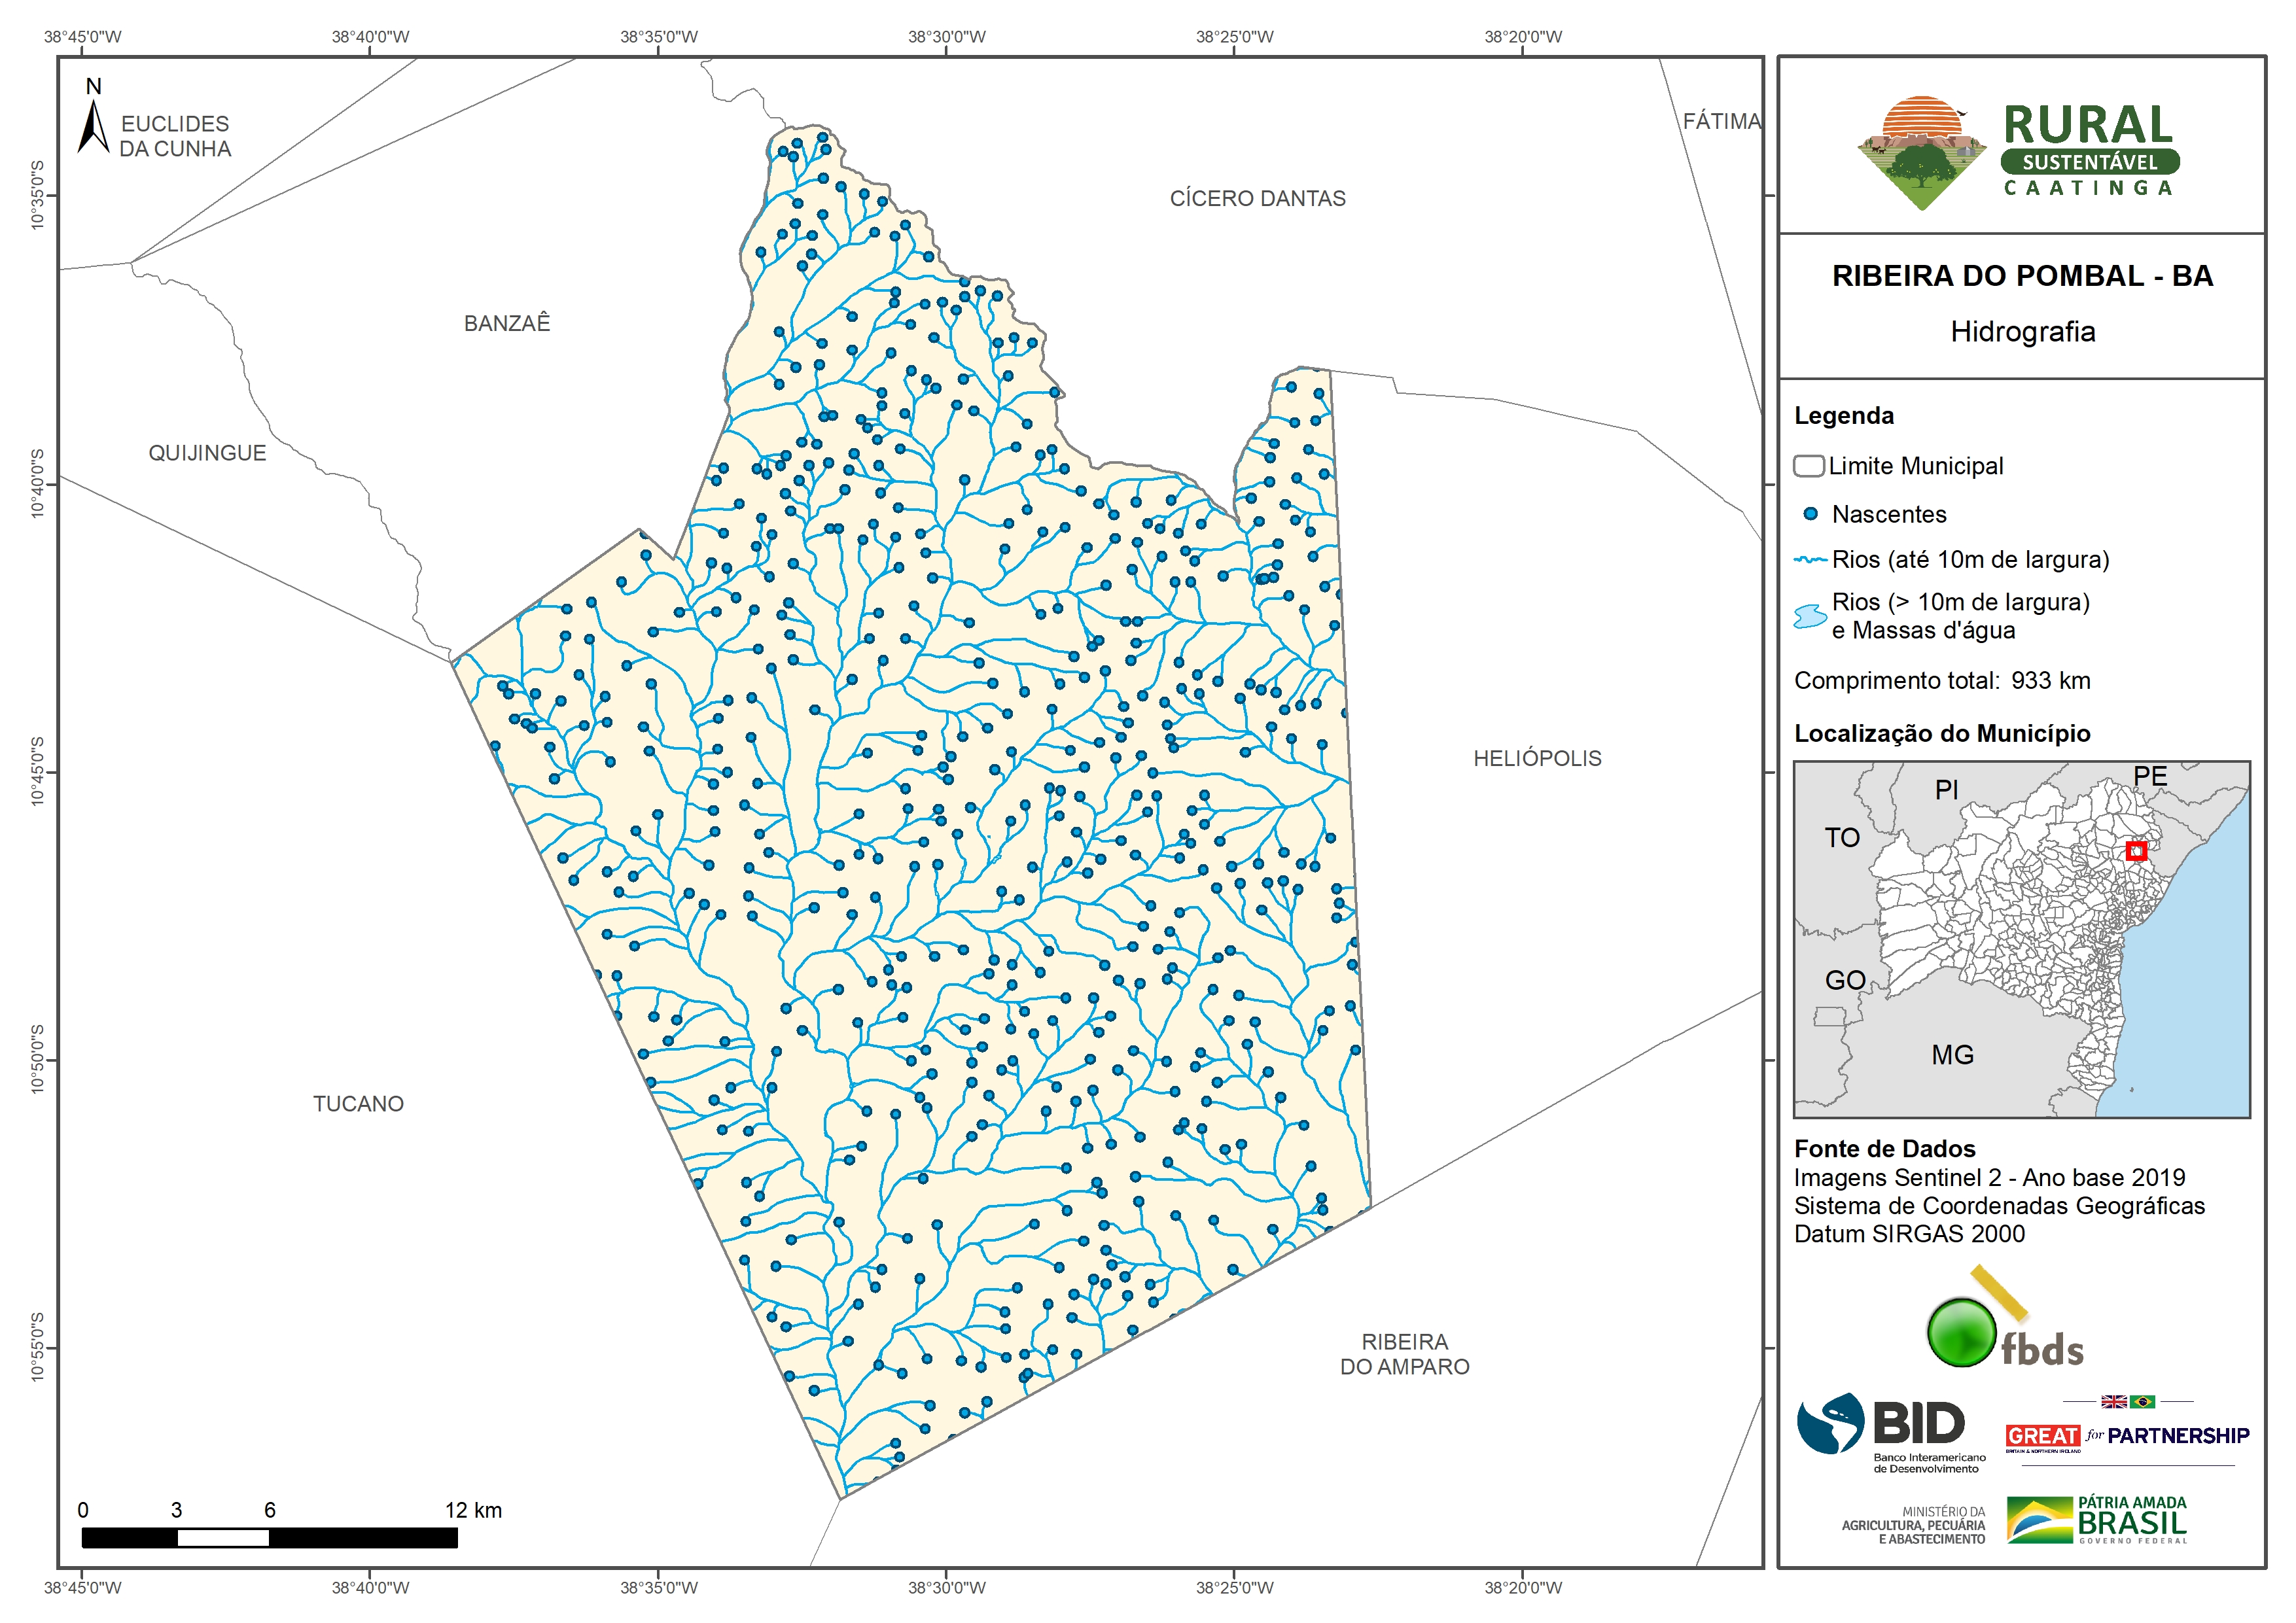Click the RIBEIRA DO POMBAL - BA title
Viewport: 2296px width, 1623px height.
(2022, 276)
